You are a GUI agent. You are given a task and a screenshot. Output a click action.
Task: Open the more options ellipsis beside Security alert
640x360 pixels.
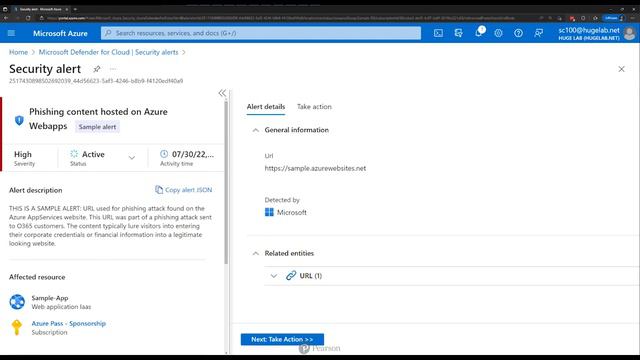[x=113, y=69]
